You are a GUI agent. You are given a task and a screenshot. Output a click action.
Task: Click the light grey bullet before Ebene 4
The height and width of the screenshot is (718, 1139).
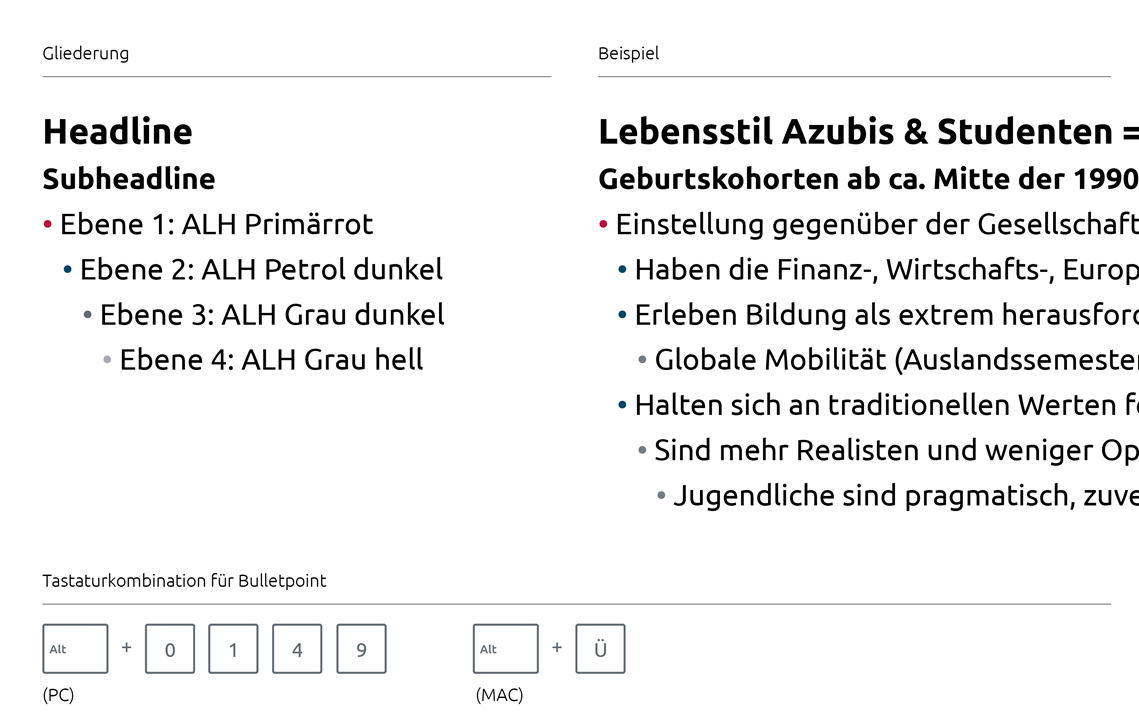point(107,360)
